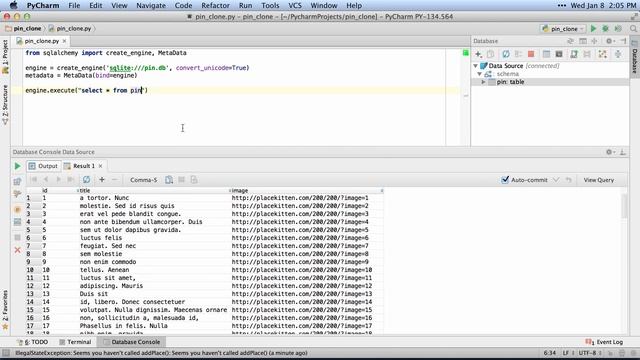
Task: Open the Navigate menu
Action: pyautogui.click(x=151, y=5)
